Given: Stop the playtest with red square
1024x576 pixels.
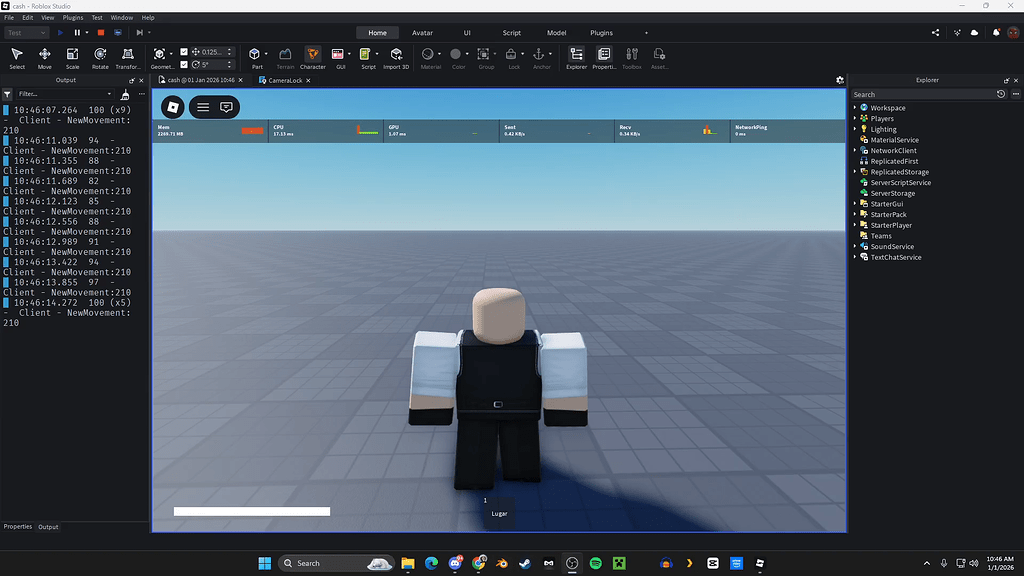Looking at the screenshot, I should point(101,33).
